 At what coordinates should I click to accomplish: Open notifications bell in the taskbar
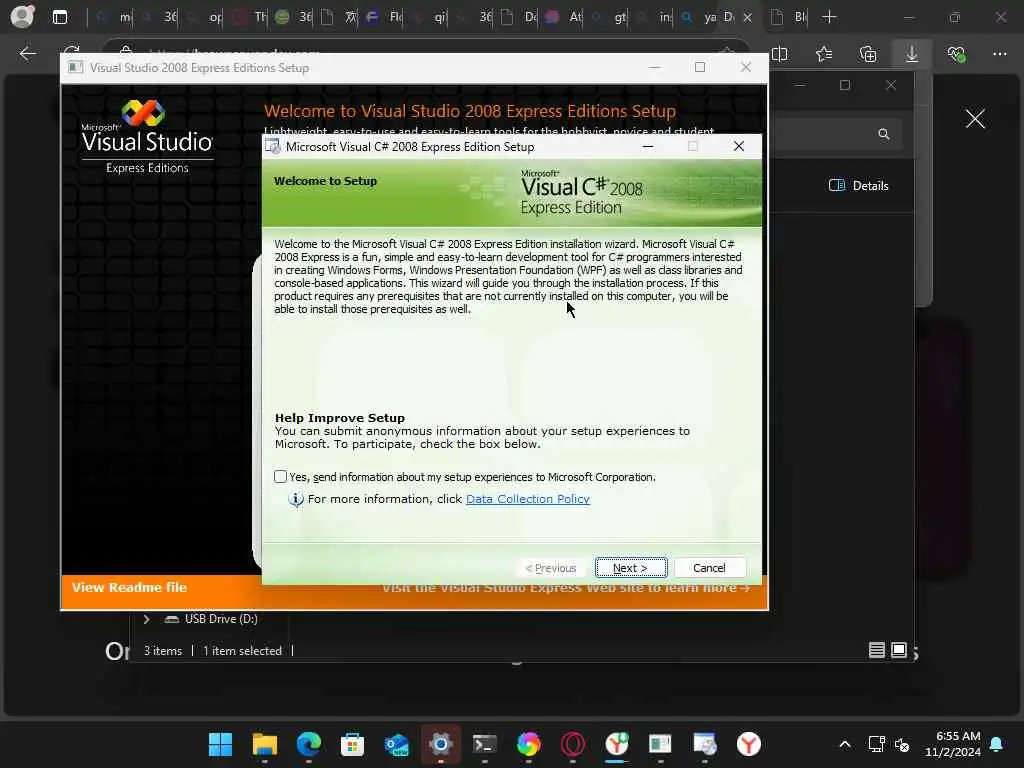pyautogui.click(x=997, y=744)
